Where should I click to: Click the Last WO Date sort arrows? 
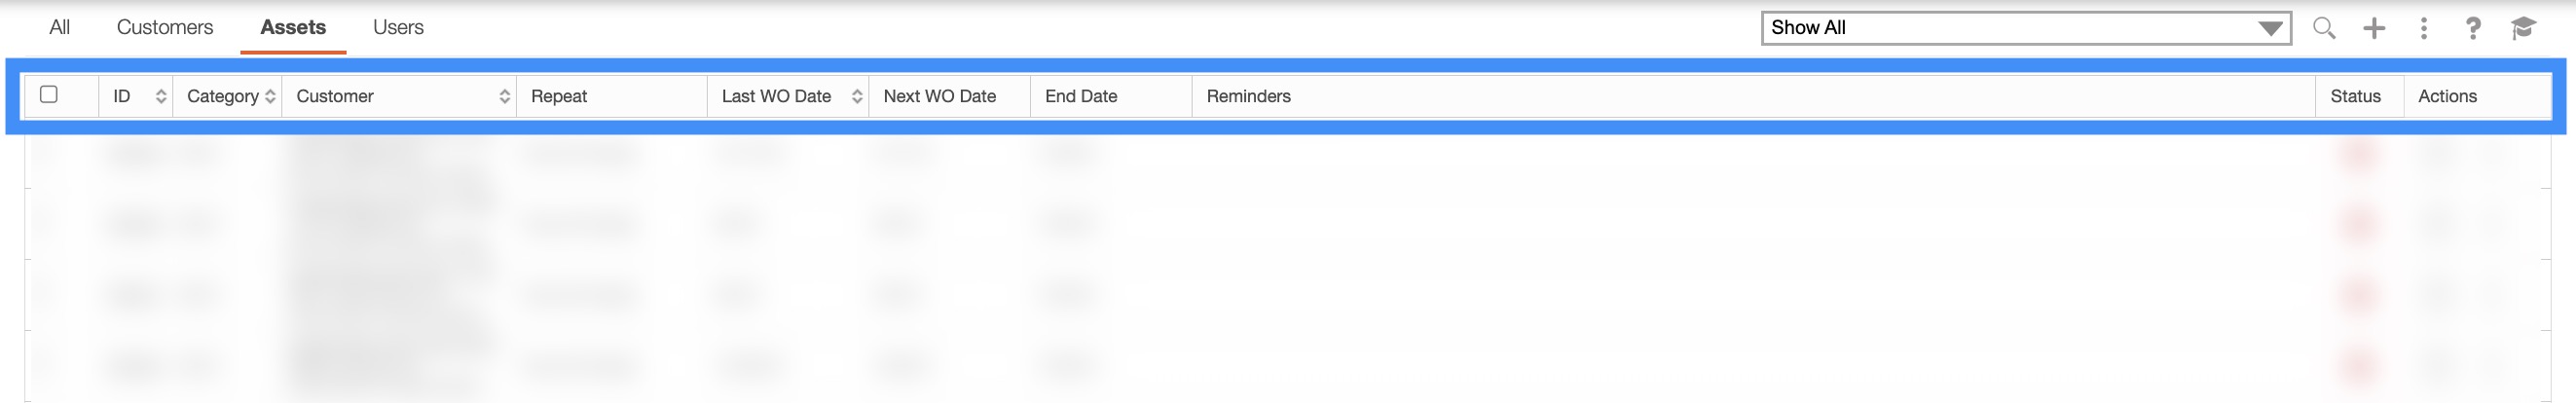coord(857,97)
